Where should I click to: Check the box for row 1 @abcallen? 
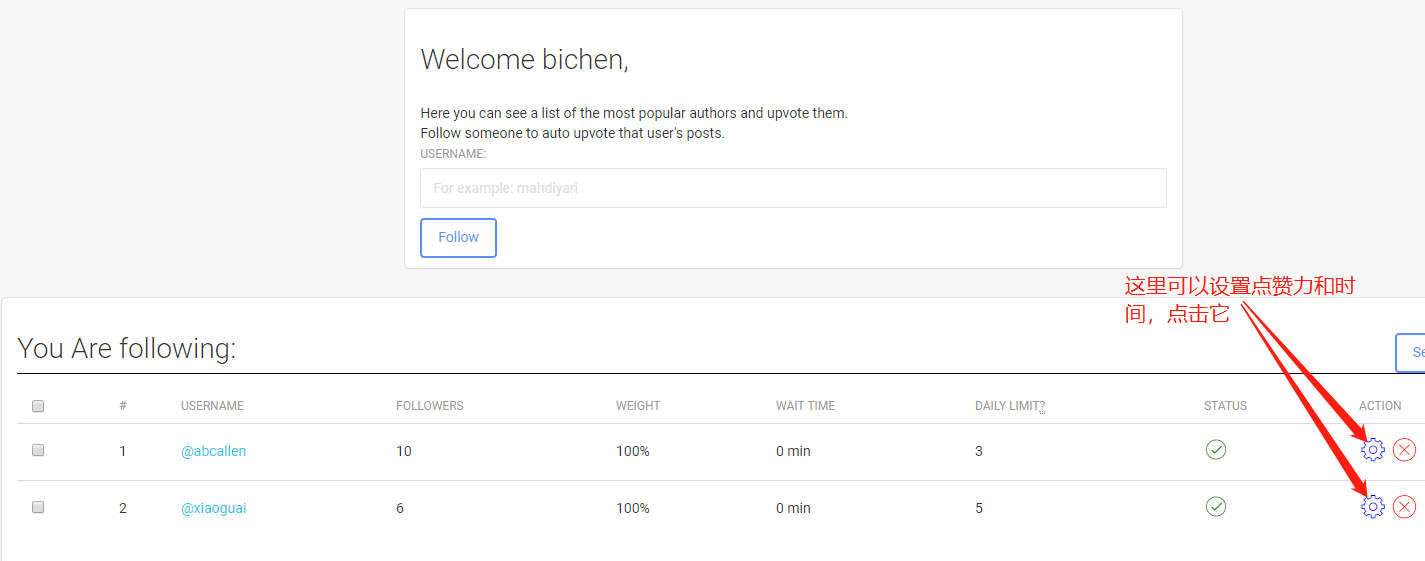point(38,450)
